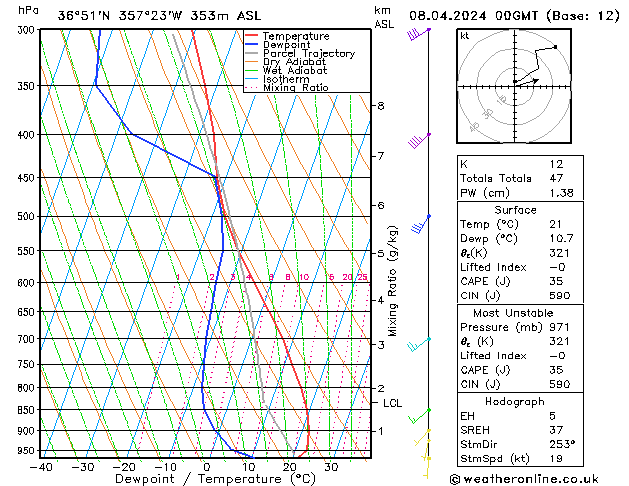Click the 5 km altitude label
Viewport: 629px width, 486px height.
pyautogui.click(x=381, y=253)
